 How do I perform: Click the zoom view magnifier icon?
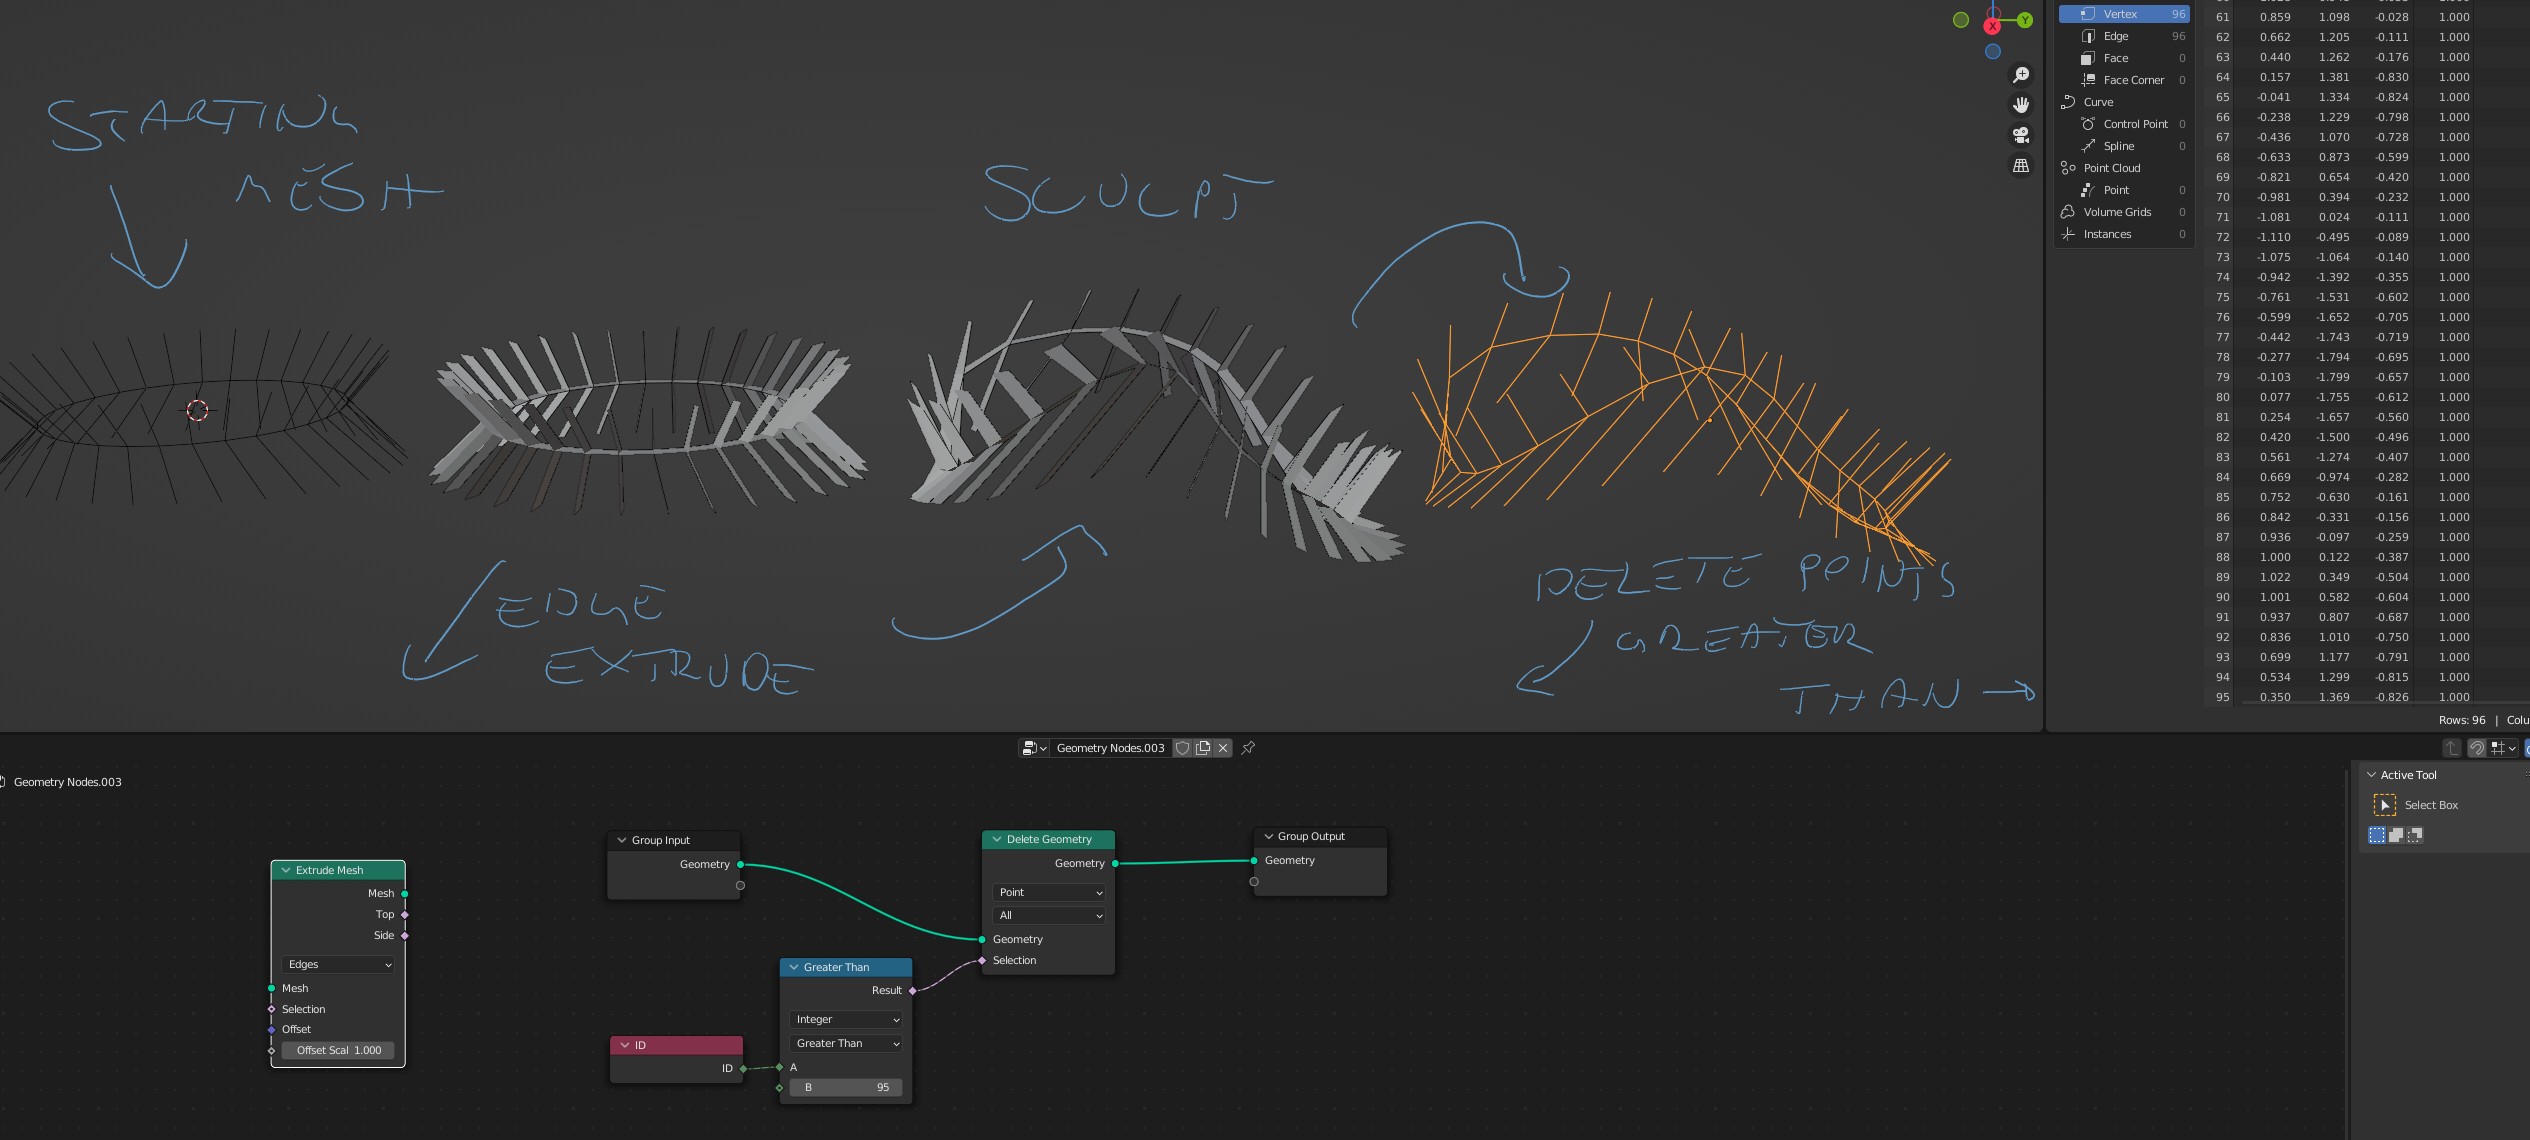click(x=2021, y=76)
